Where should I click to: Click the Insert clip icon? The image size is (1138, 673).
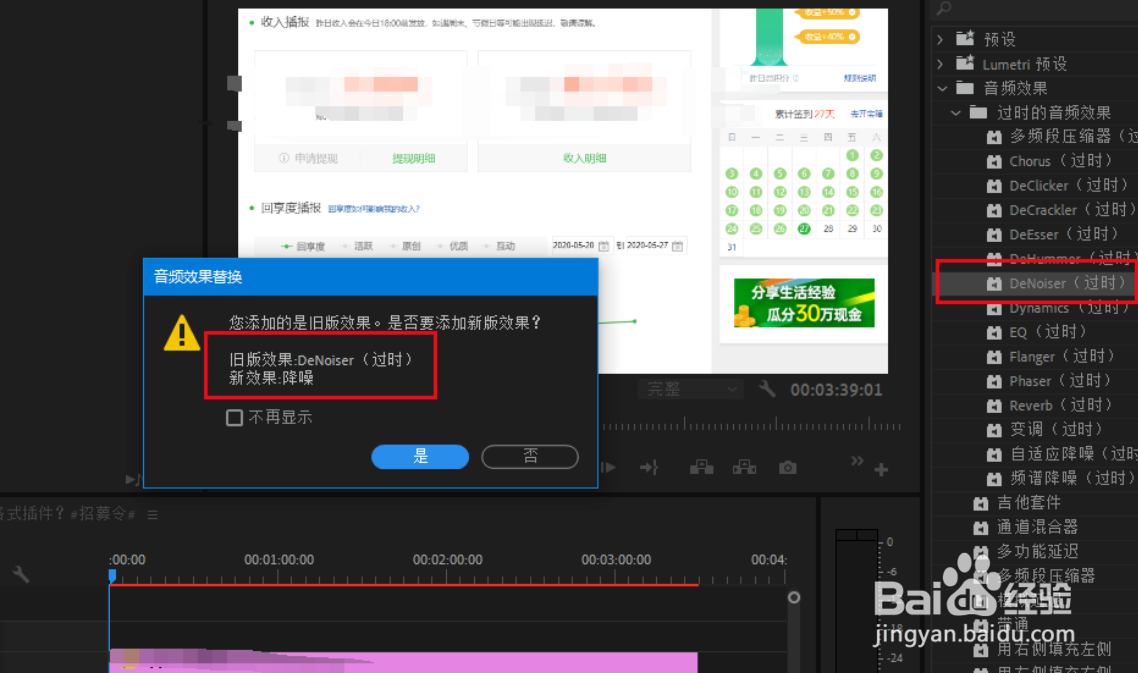(x=702, y=467)
